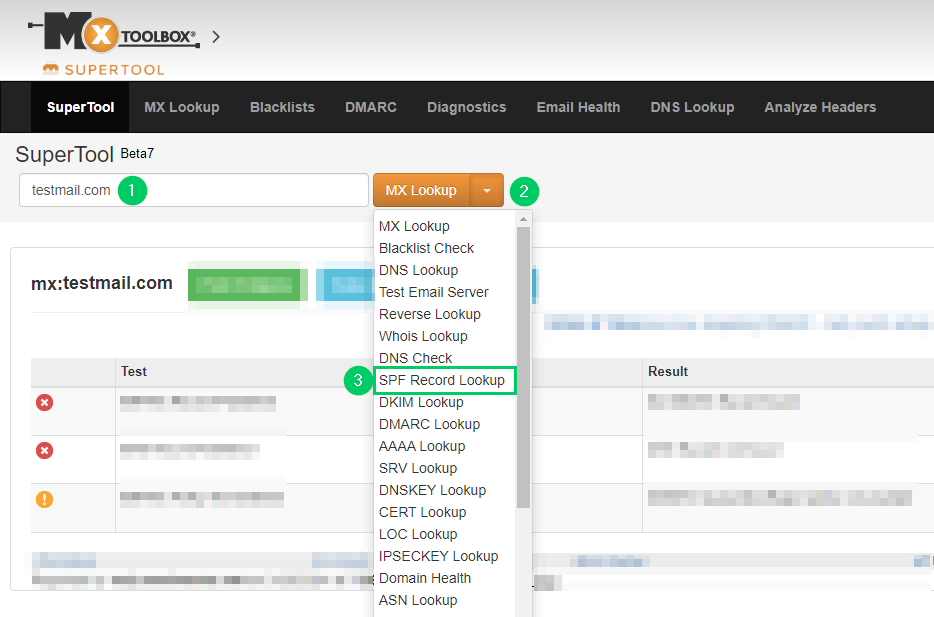Go to the Blacklists tab
This screenshot has height=617, width=934.
(x=282, y=107)
